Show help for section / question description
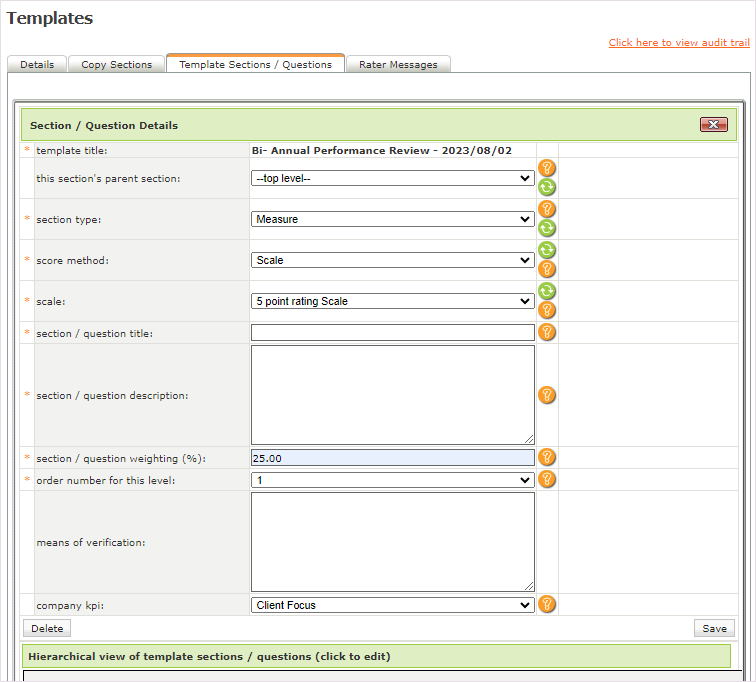Viewport: 756px width, 682px height. tap(547, 395)
